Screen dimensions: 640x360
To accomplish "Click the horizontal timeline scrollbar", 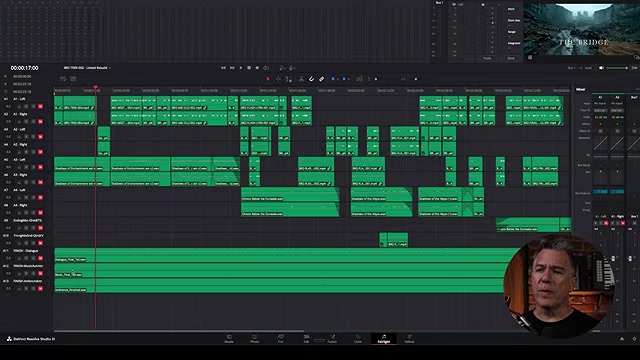I will click(179, 331).
